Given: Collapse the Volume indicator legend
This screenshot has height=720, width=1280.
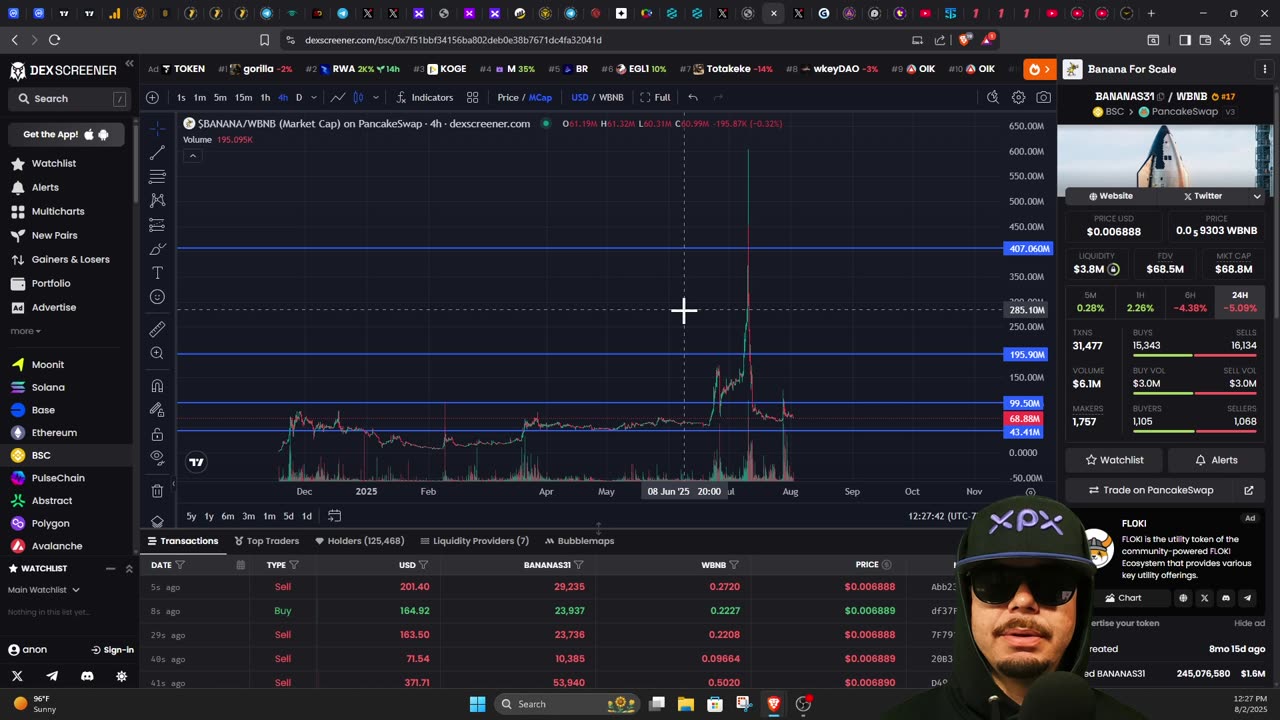Looking at the screenshot, I should (193, 155).
